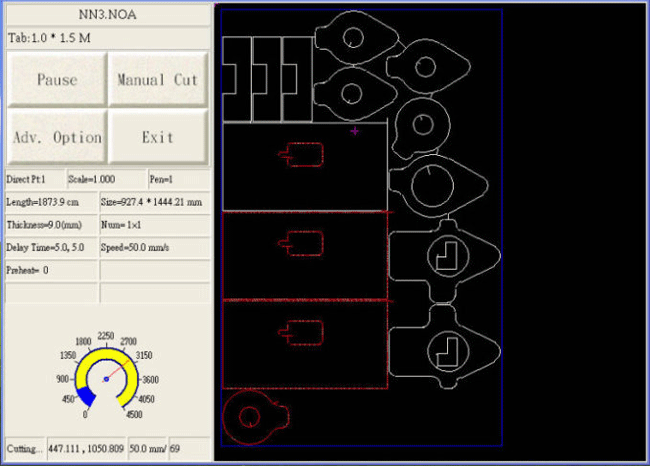The height and width of the screenshot is (466, 650).
Task: Click the Speed=50.0 mm/s field
Action: point(154,247)
